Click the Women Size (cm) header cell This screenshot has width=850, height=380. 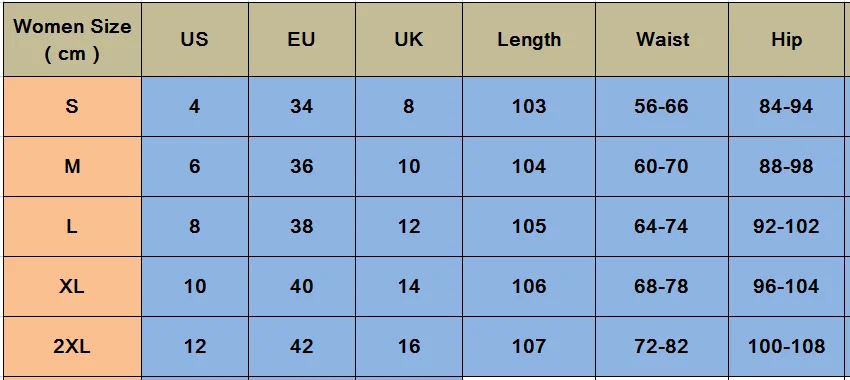(x=72, y=40)
